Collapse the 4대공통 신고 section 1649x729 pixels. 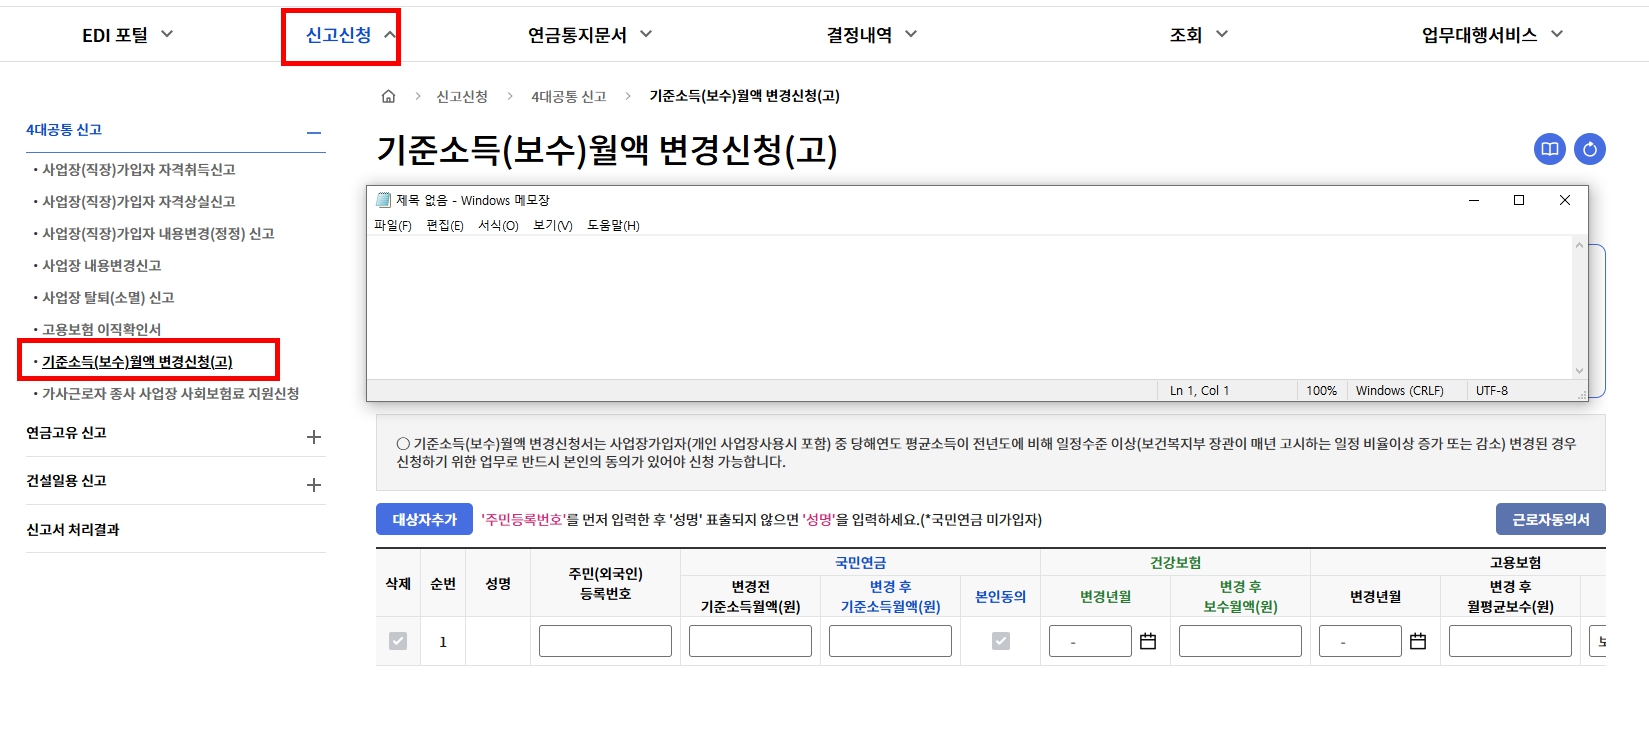[x=314, y=132]
